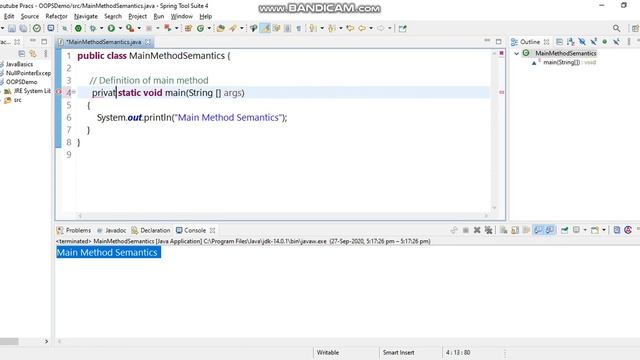Click Terminate square icon in Console toolbar
The height and width of the screenshot is (360, 640).
465,230
